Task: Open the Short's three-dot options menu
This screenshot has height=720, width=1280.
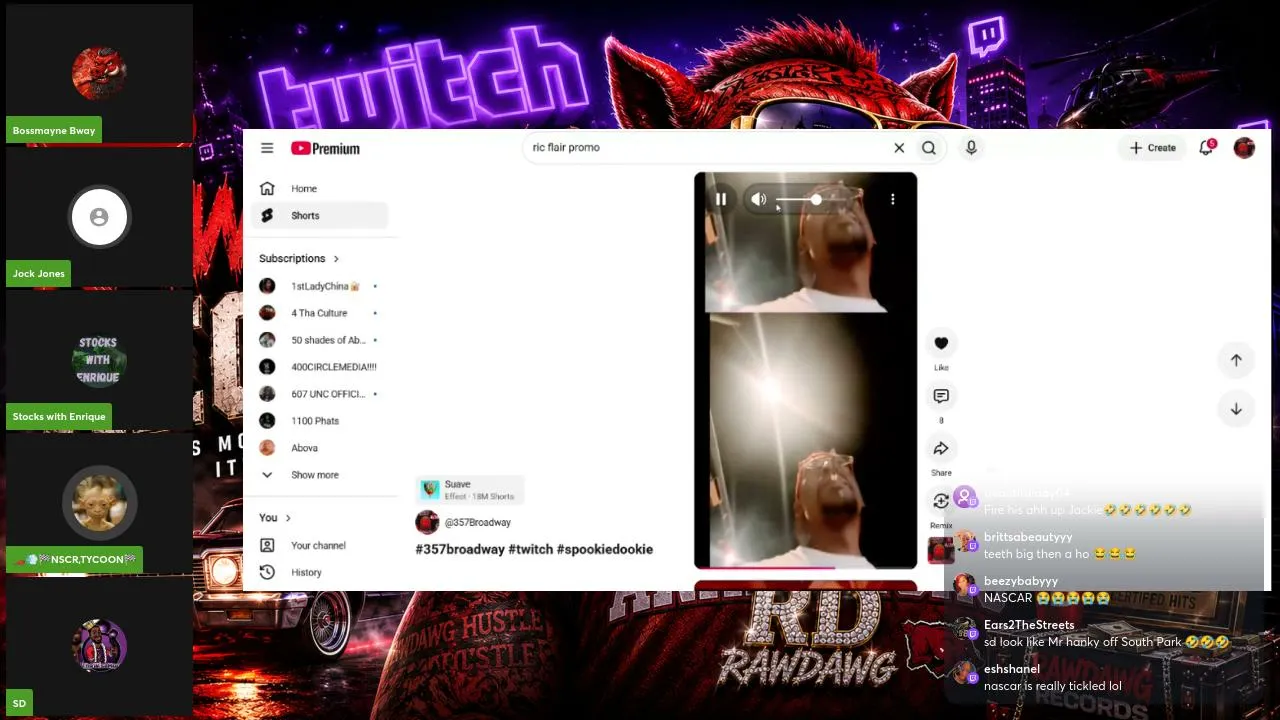Action: coord(893,200)
